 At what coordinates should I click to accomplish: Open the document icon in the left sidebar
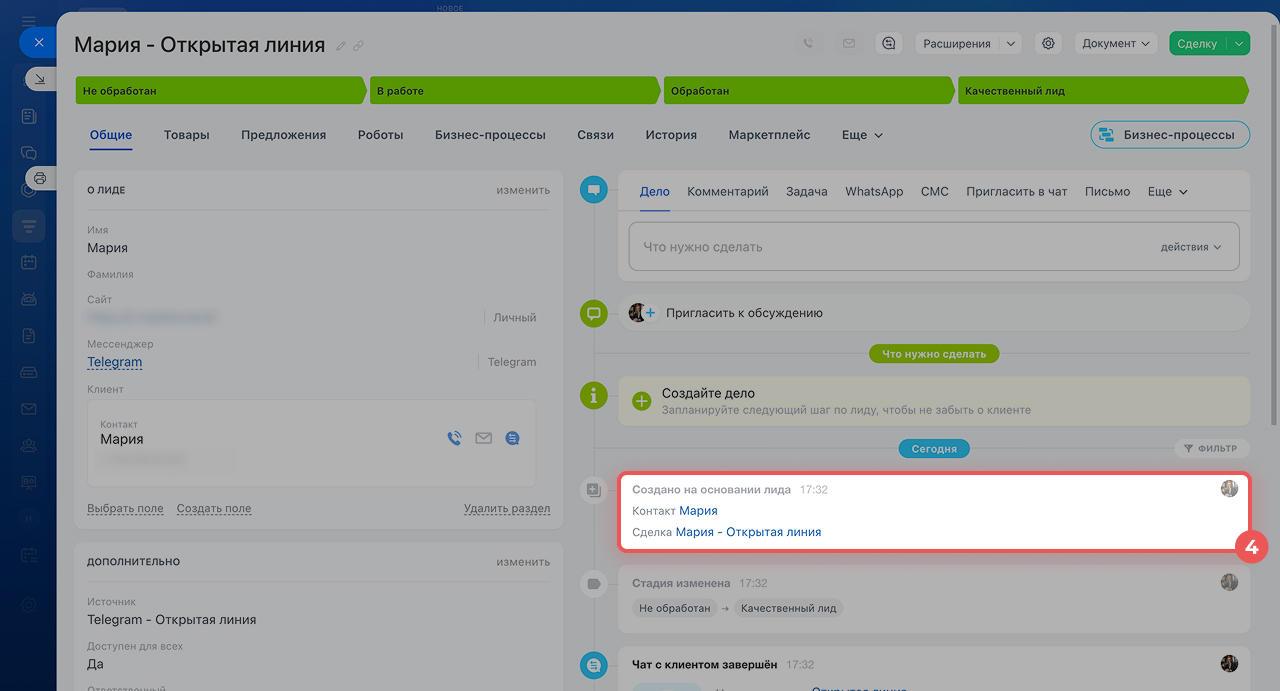click(28, 335)
